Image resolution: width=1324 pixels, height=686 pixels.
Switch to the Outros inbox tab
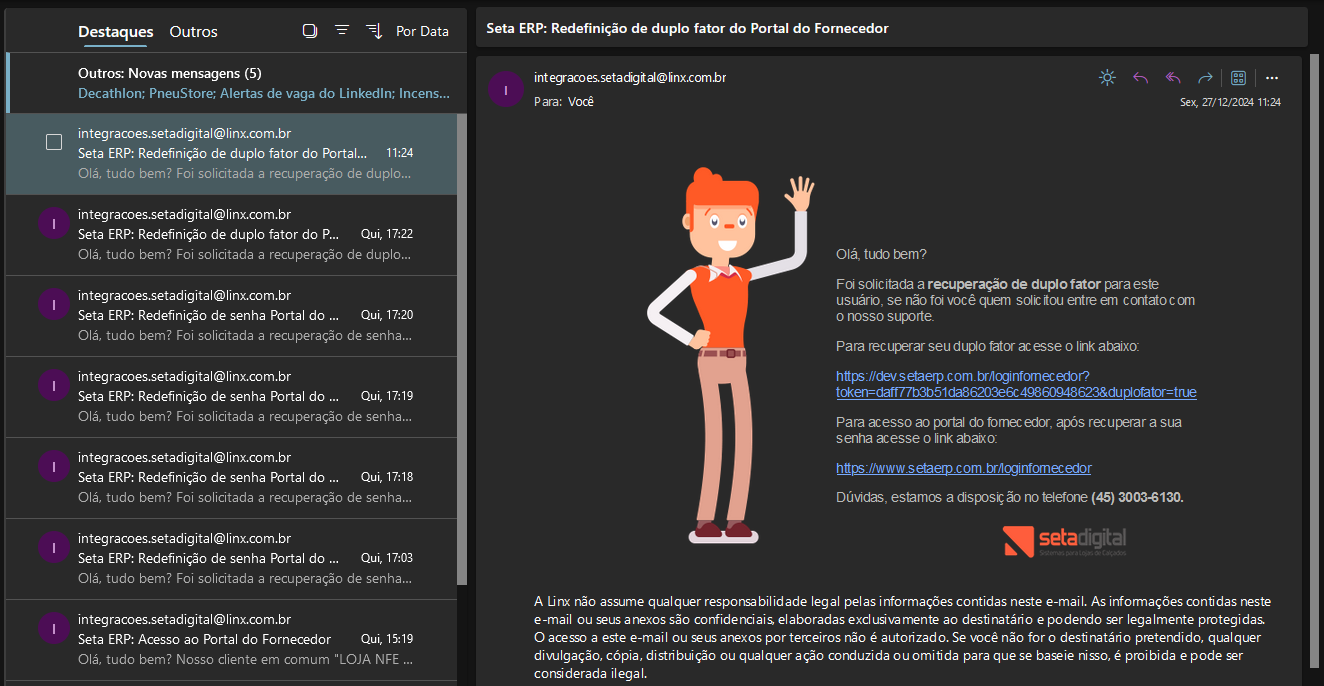194,32
